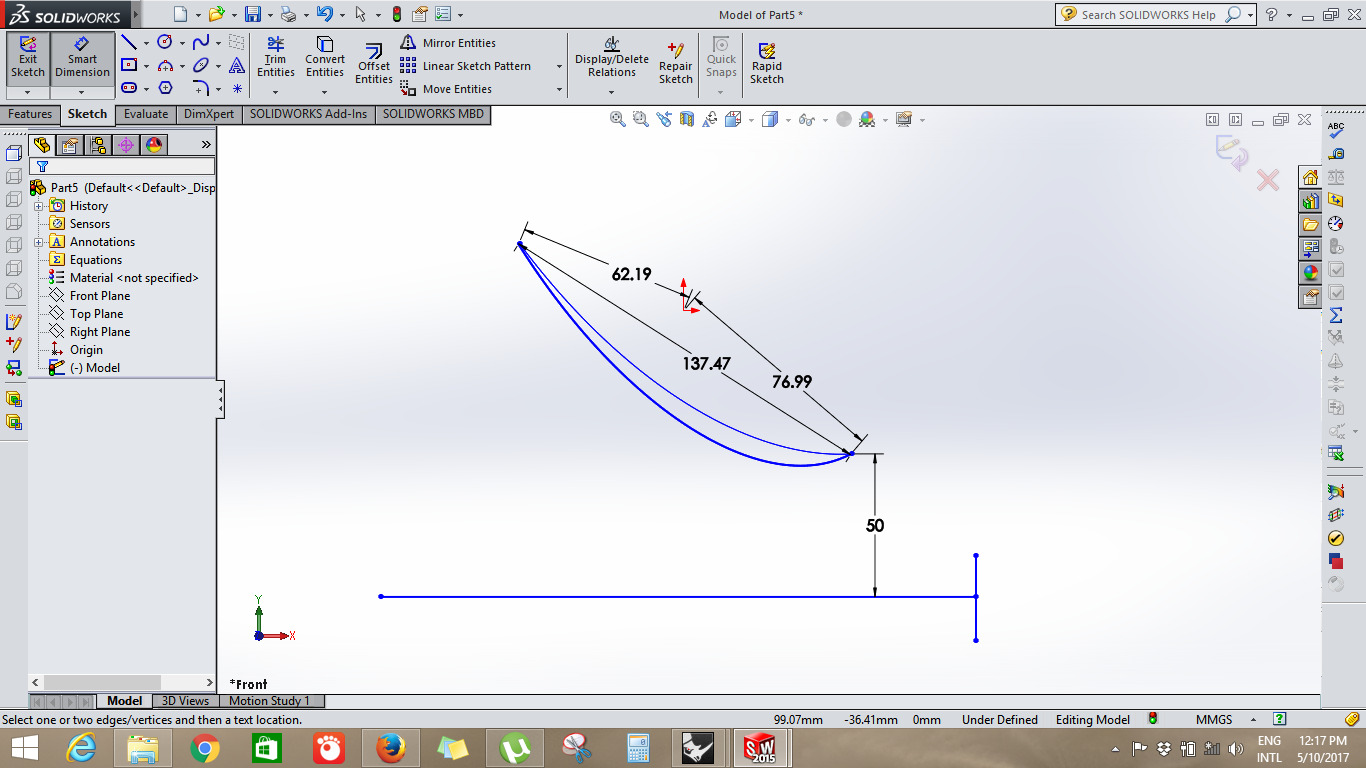The width and height of the screenshot is (1366, 768).
Task: Open Display/Delete Relations dropdown arrow
Action: pyautogui.click(x=612, y=93)
